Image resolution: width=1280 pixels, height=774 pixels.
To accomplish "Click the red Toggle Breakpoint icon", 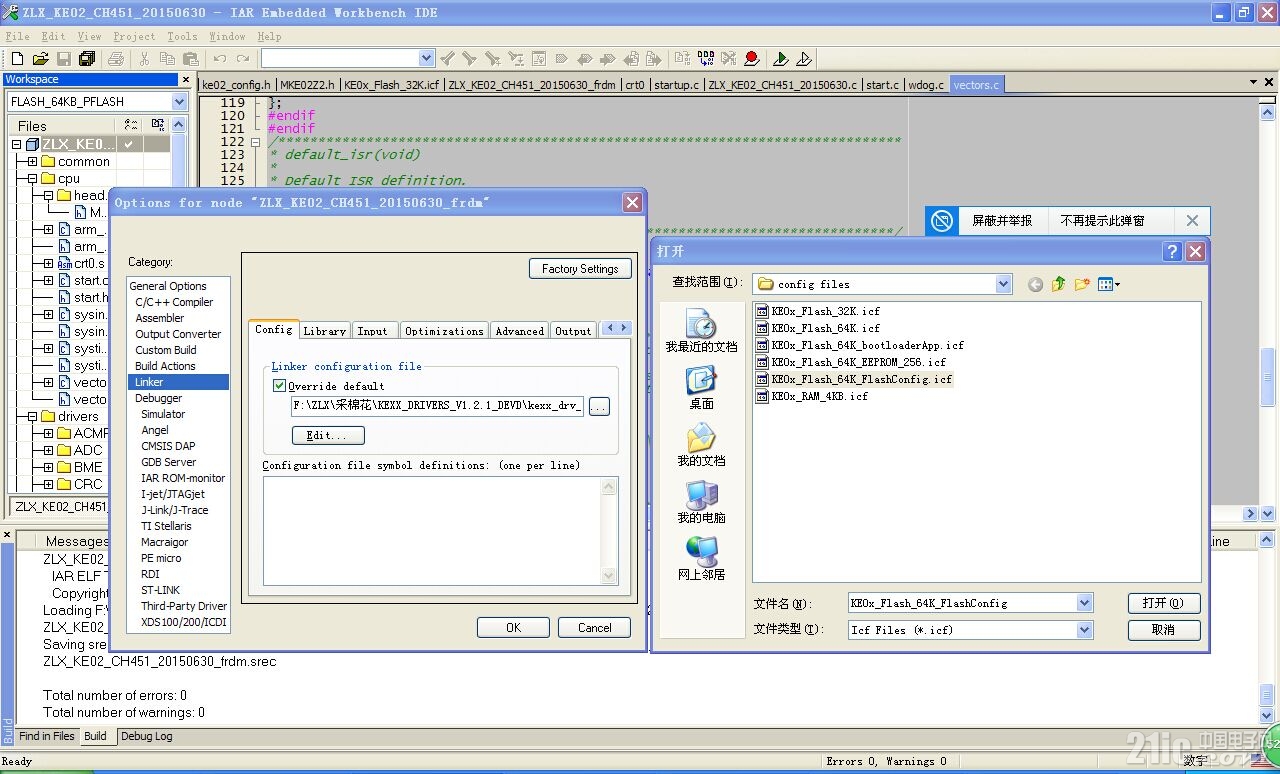I will [x=752, y=59].
